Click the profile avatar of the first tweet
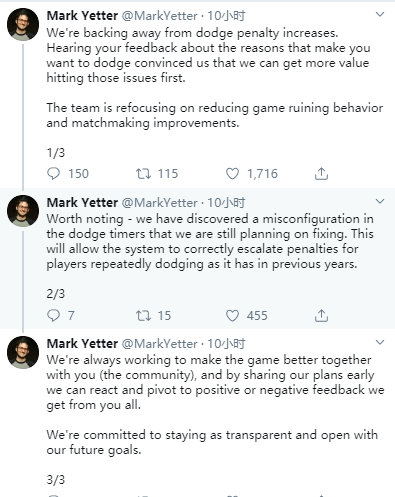Image resolution: width=395 pixels, height=497 pixels. (23, 25)
